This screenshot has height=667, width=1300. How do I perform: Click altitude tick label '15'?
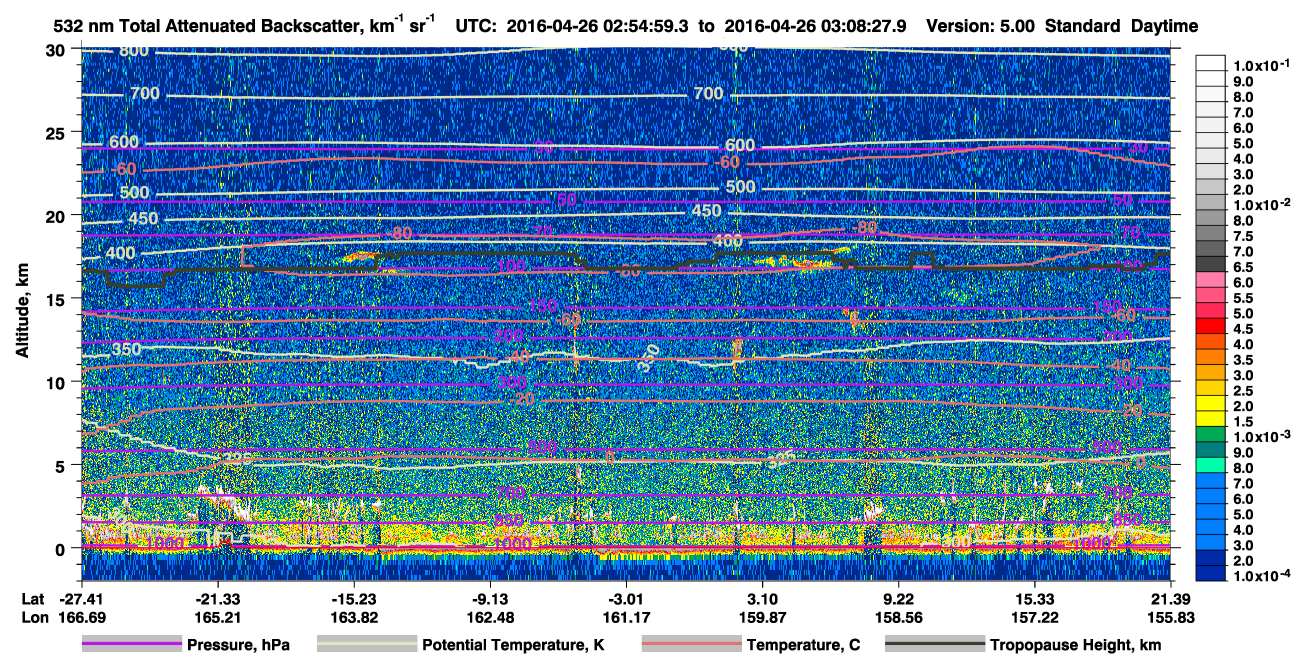[x=56, y=298]
